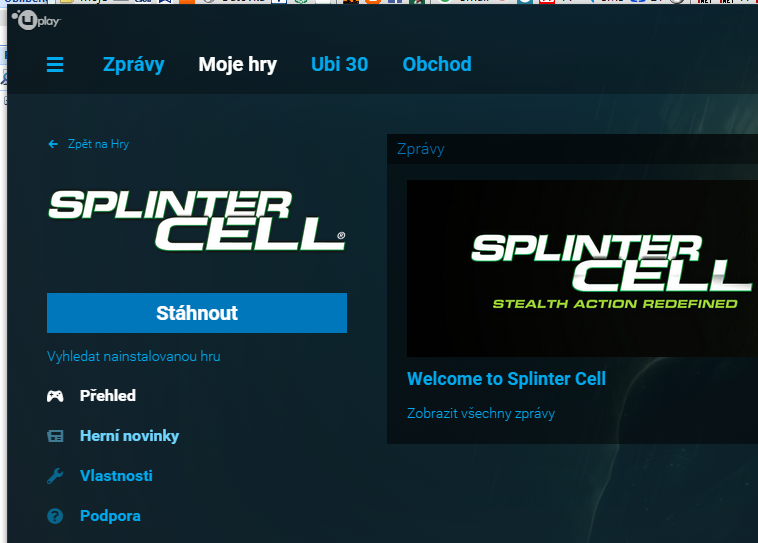Click the wrench icon beside Vlastnosti
This screenshot has width=758, height=543.
pyautogui.click(x=55, y=476)
